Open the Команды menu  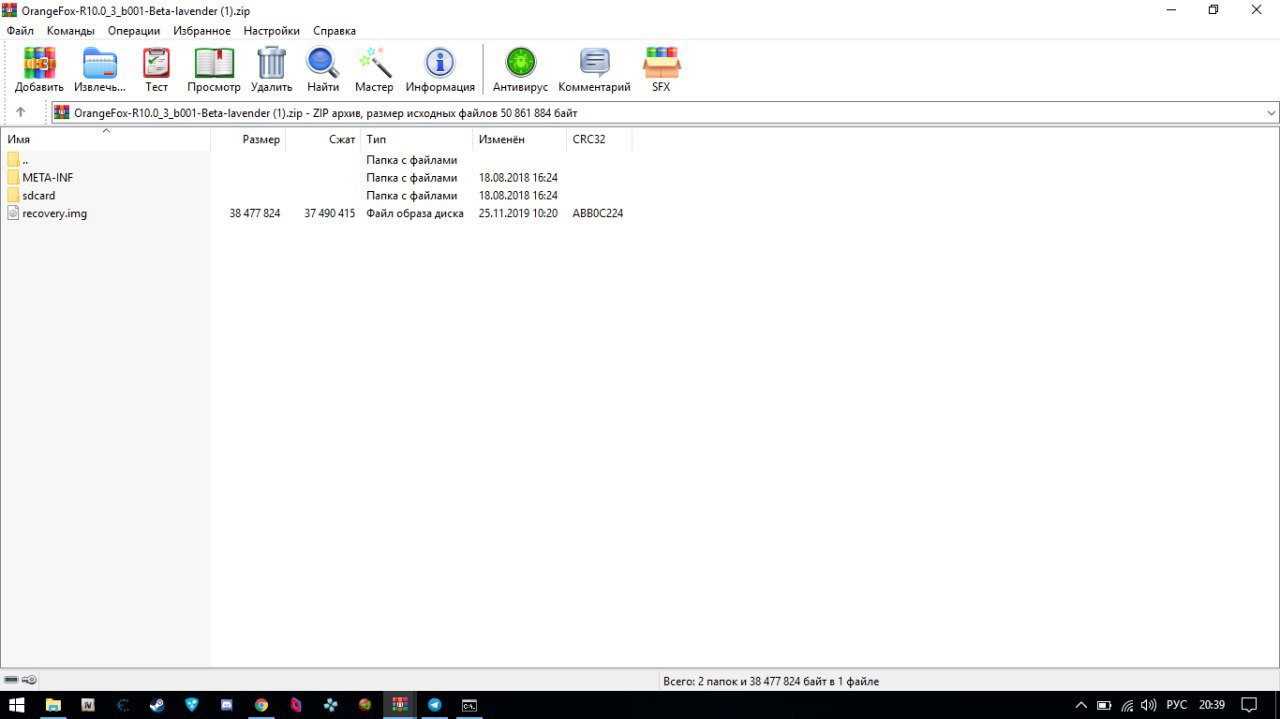point(71,31)
